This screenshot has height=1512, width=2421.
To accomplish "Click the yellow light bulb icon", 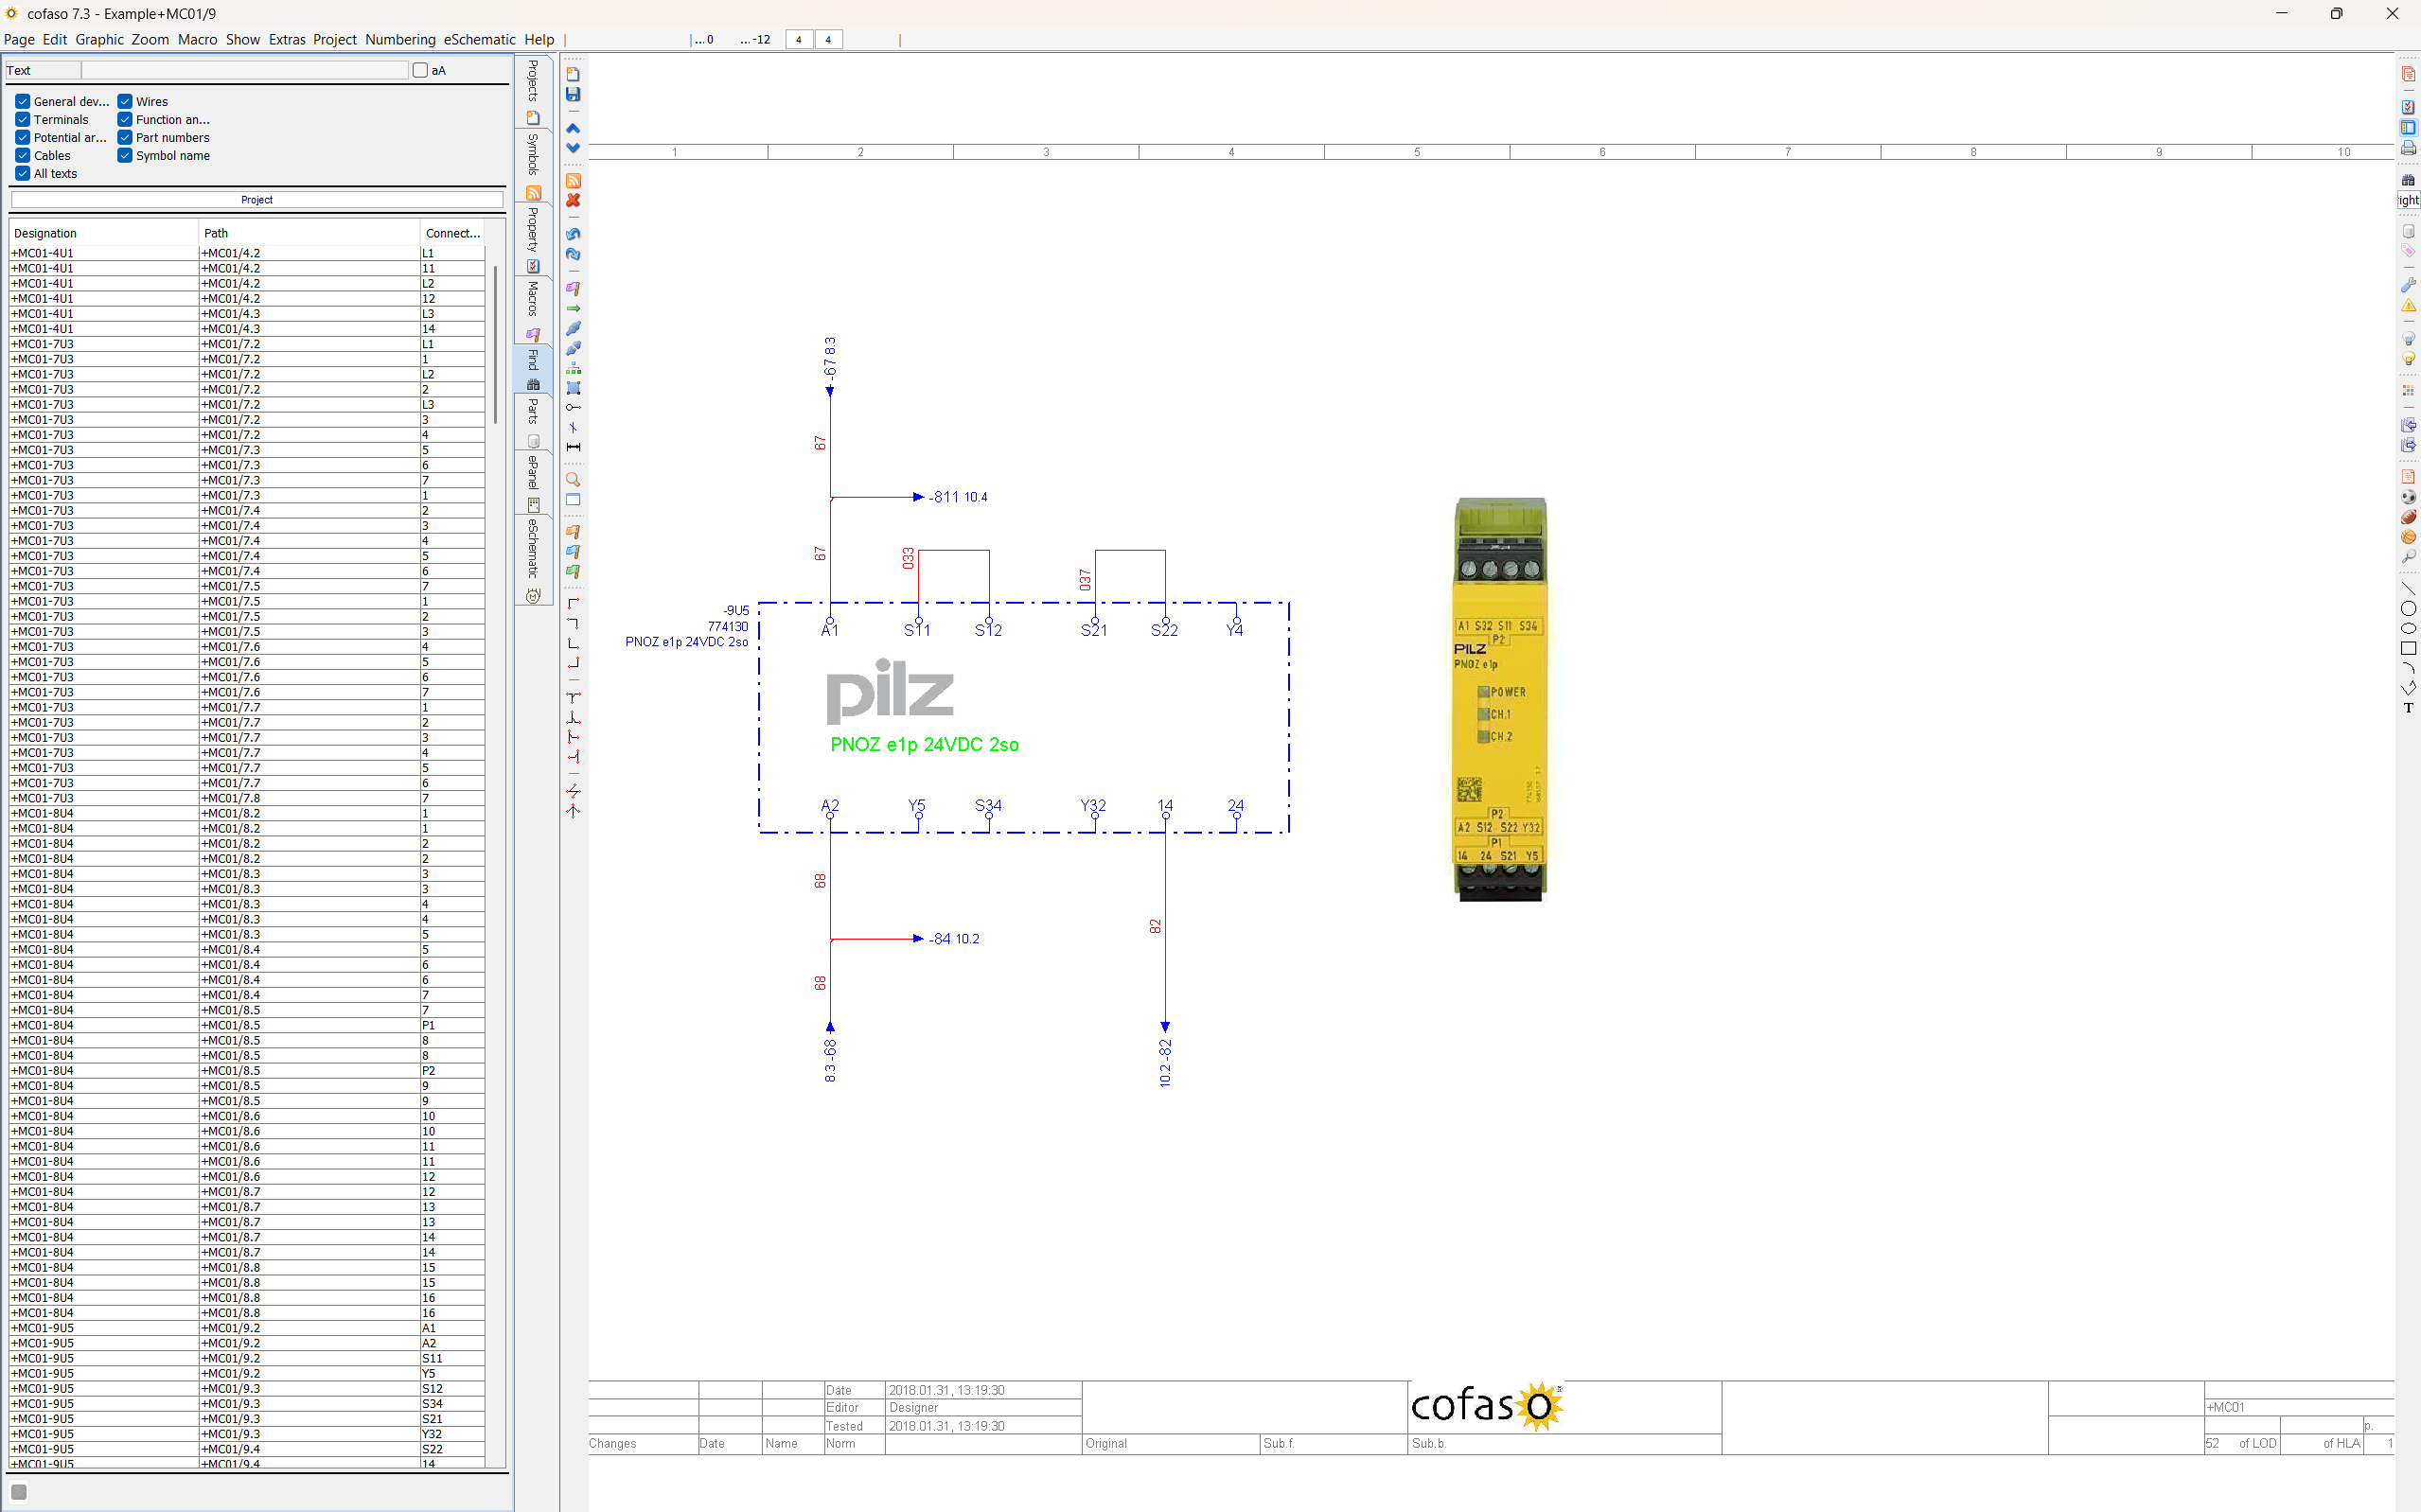I will (2408, 359).
